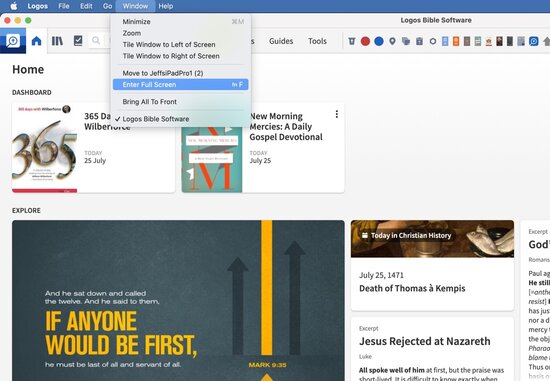The height and width of the screenshot is (381, 550).
Task: Click the stacked copy pages shortcut icon
Action: pyautogui.click(x=406, y=41)
